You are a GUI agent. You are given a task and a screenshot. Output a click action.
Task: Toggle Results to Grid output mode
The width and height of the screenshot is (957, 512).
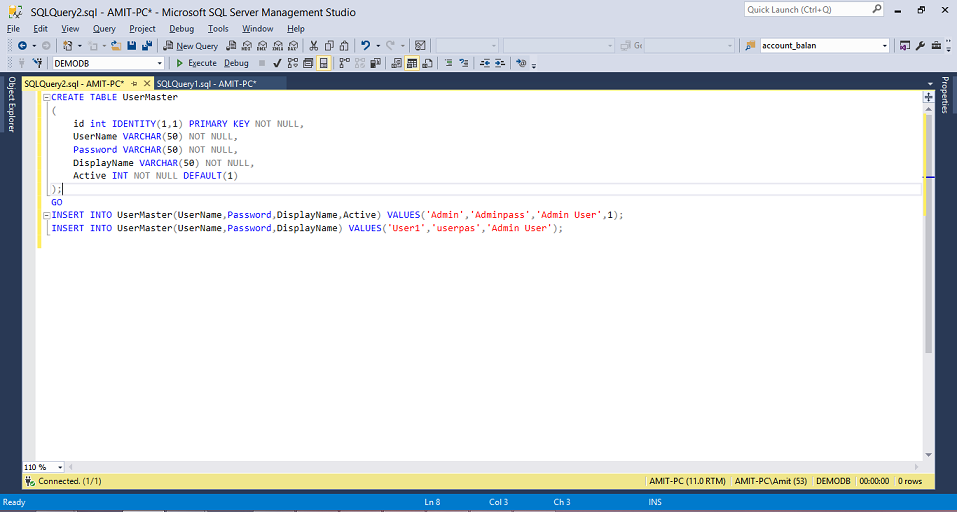coord(412,63)
